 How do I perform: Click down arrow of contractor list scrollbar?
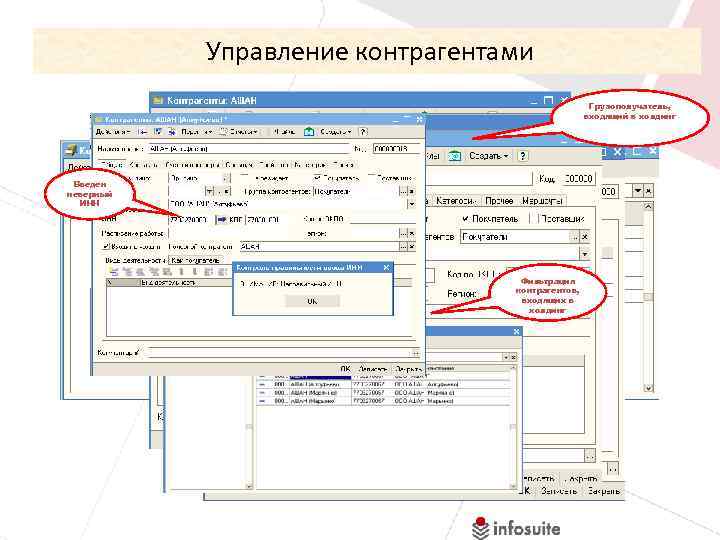(x=513, y=486)
